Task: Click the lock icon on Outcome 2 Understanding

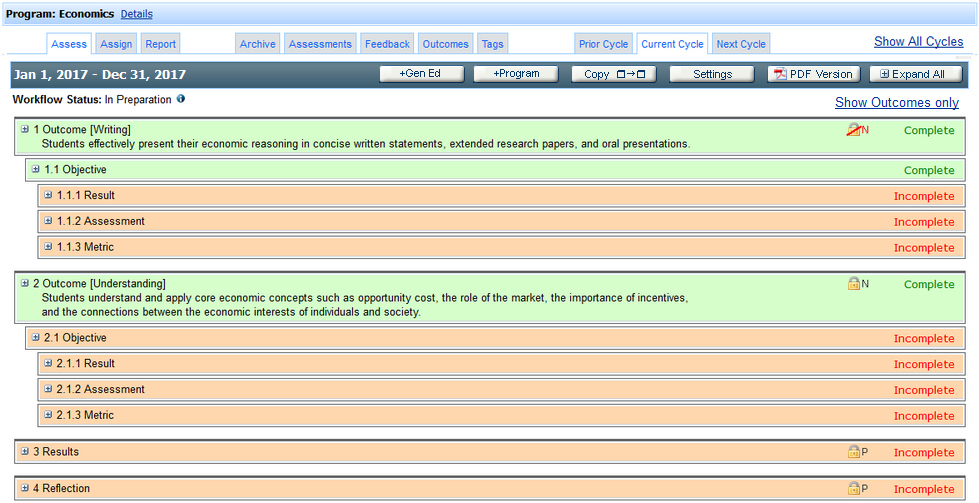Action: point(853,284)
